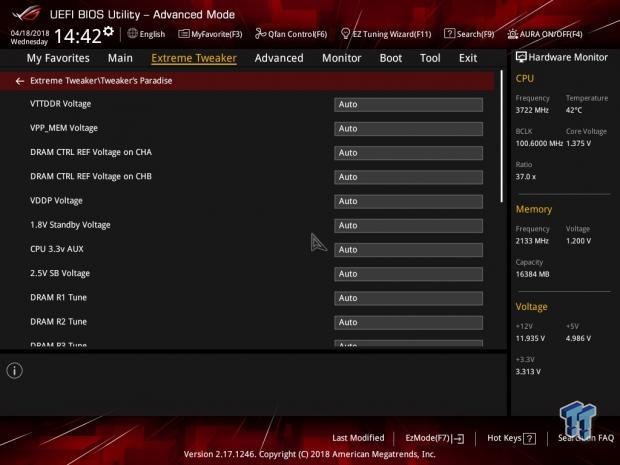Viewport: 620px width, 465px height.
Task: Click the Hot Keys question mark icon
Action: (x=530, y=439)
